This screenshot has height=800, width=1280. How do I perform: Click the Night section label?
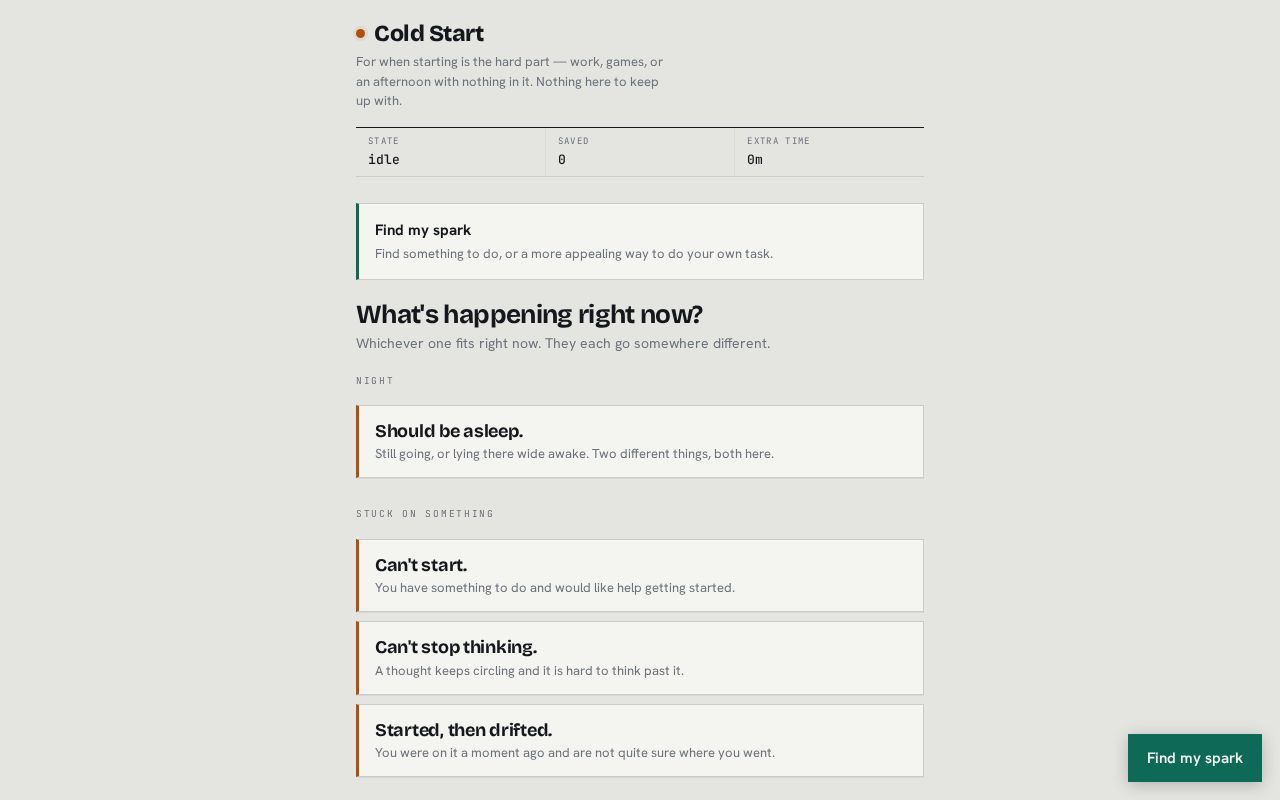(x=375, y=381)
